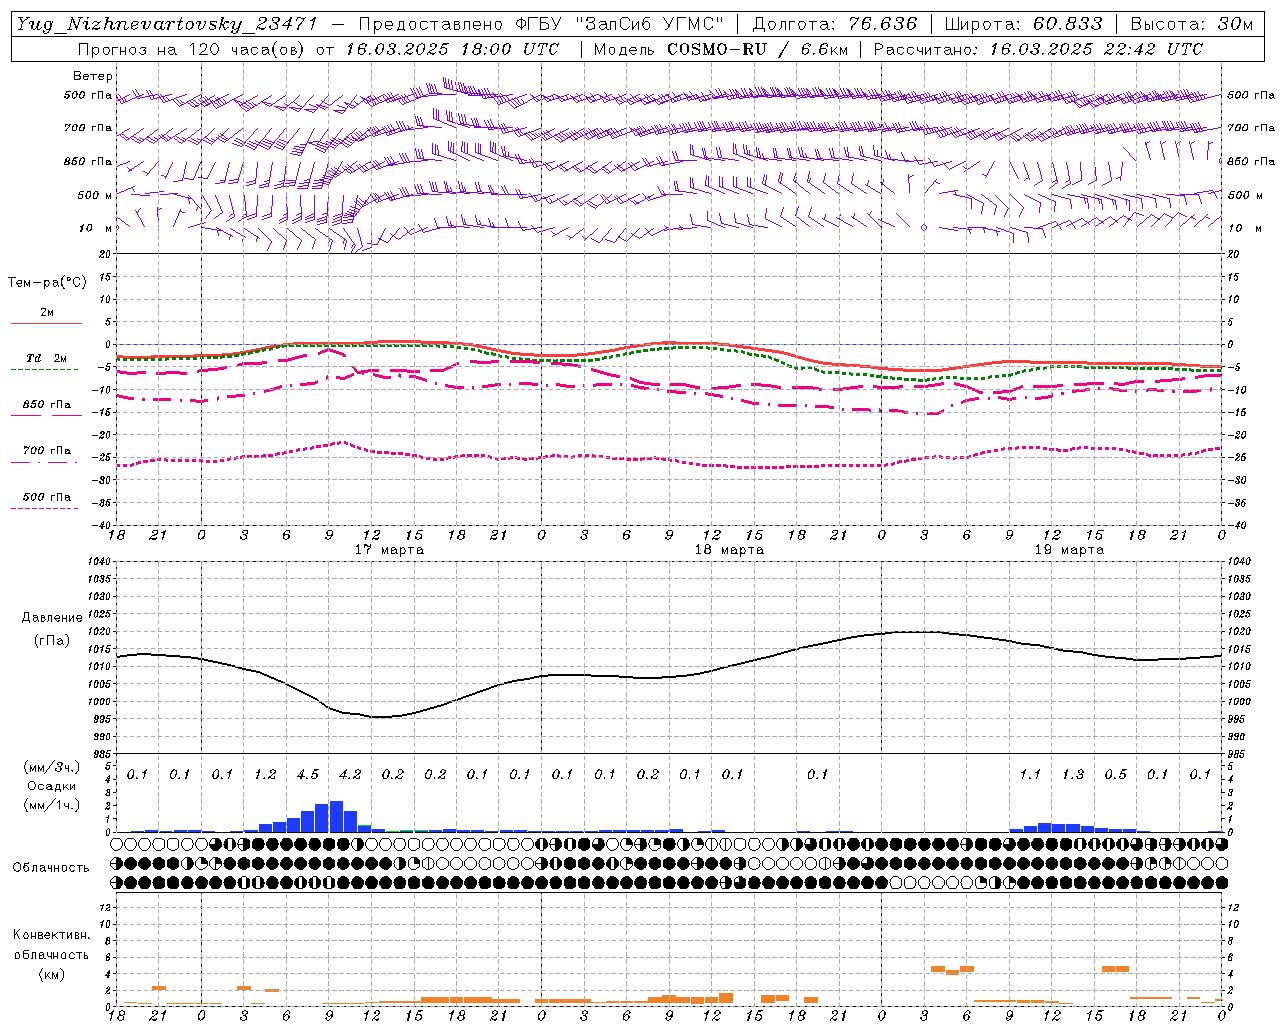Click the date label 17 марта
This screenshot has width=1280, height=1024.
[389, 550]
